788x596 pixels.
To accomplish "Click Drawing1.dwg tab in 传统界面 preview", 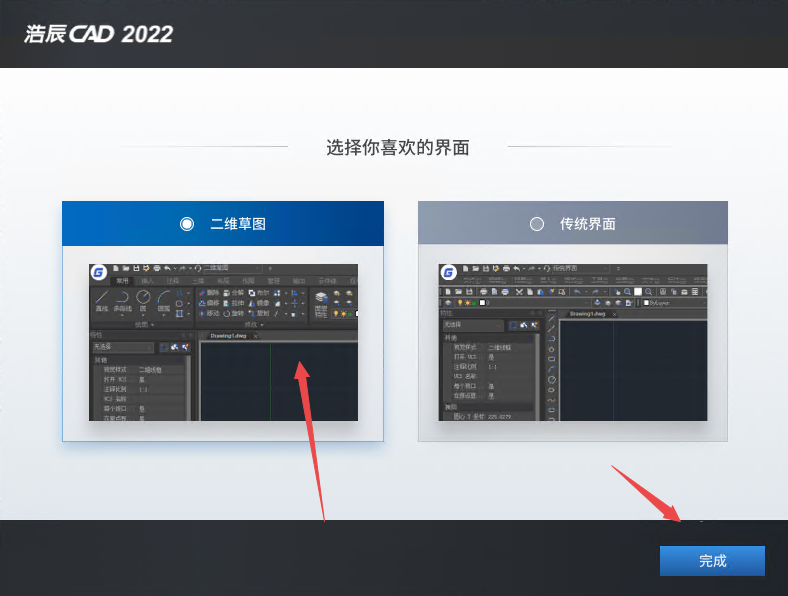I will 587,314.
